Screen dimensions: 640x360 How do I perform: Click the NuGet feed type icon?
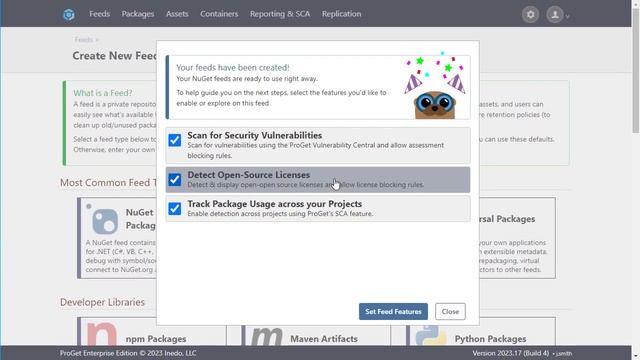tap(105, 221)
